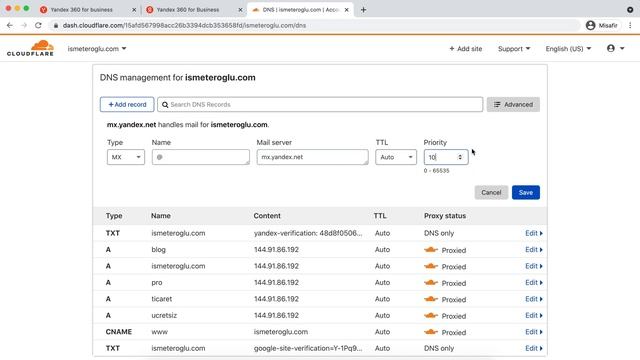Screen dimensions: 640x360
Task: Close the DNS Cloudflare tab
Action: [x=347, y=9]
